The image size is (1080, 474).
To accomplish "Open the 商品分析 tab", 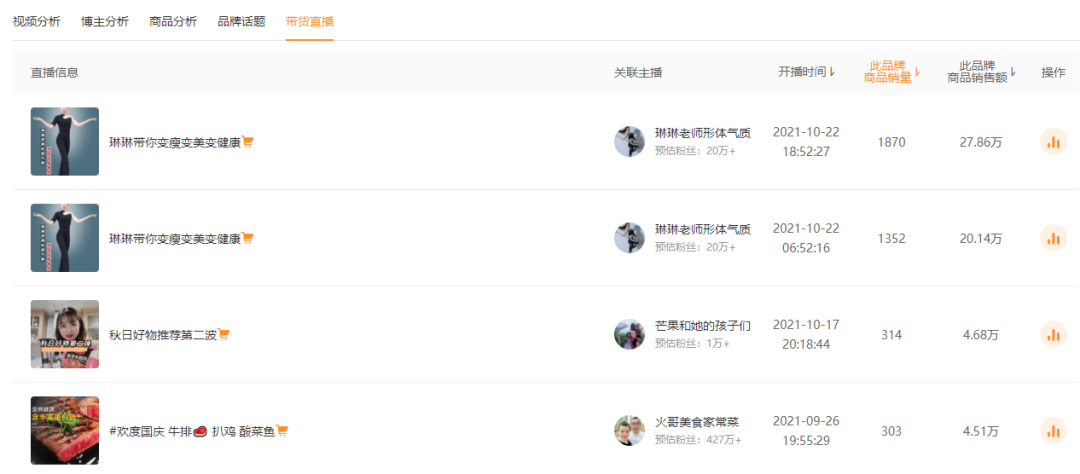I will pos(173,21).
